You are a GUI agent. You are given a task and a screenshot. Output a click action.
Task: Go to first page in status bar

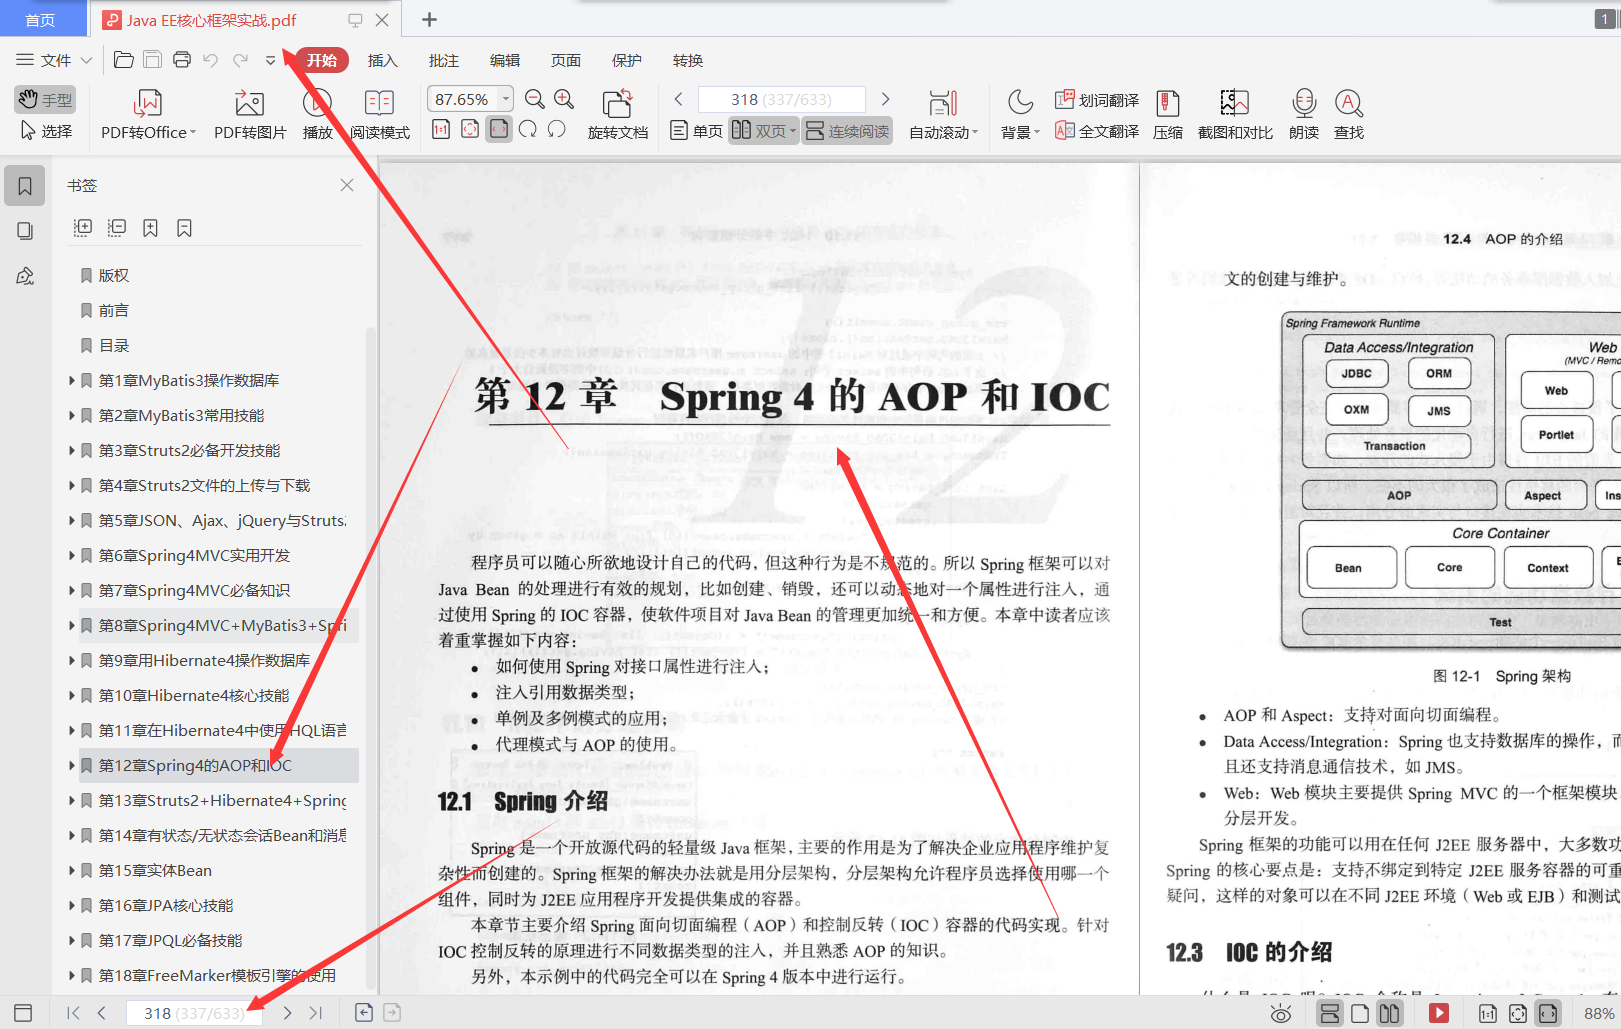coord(73,1013)
